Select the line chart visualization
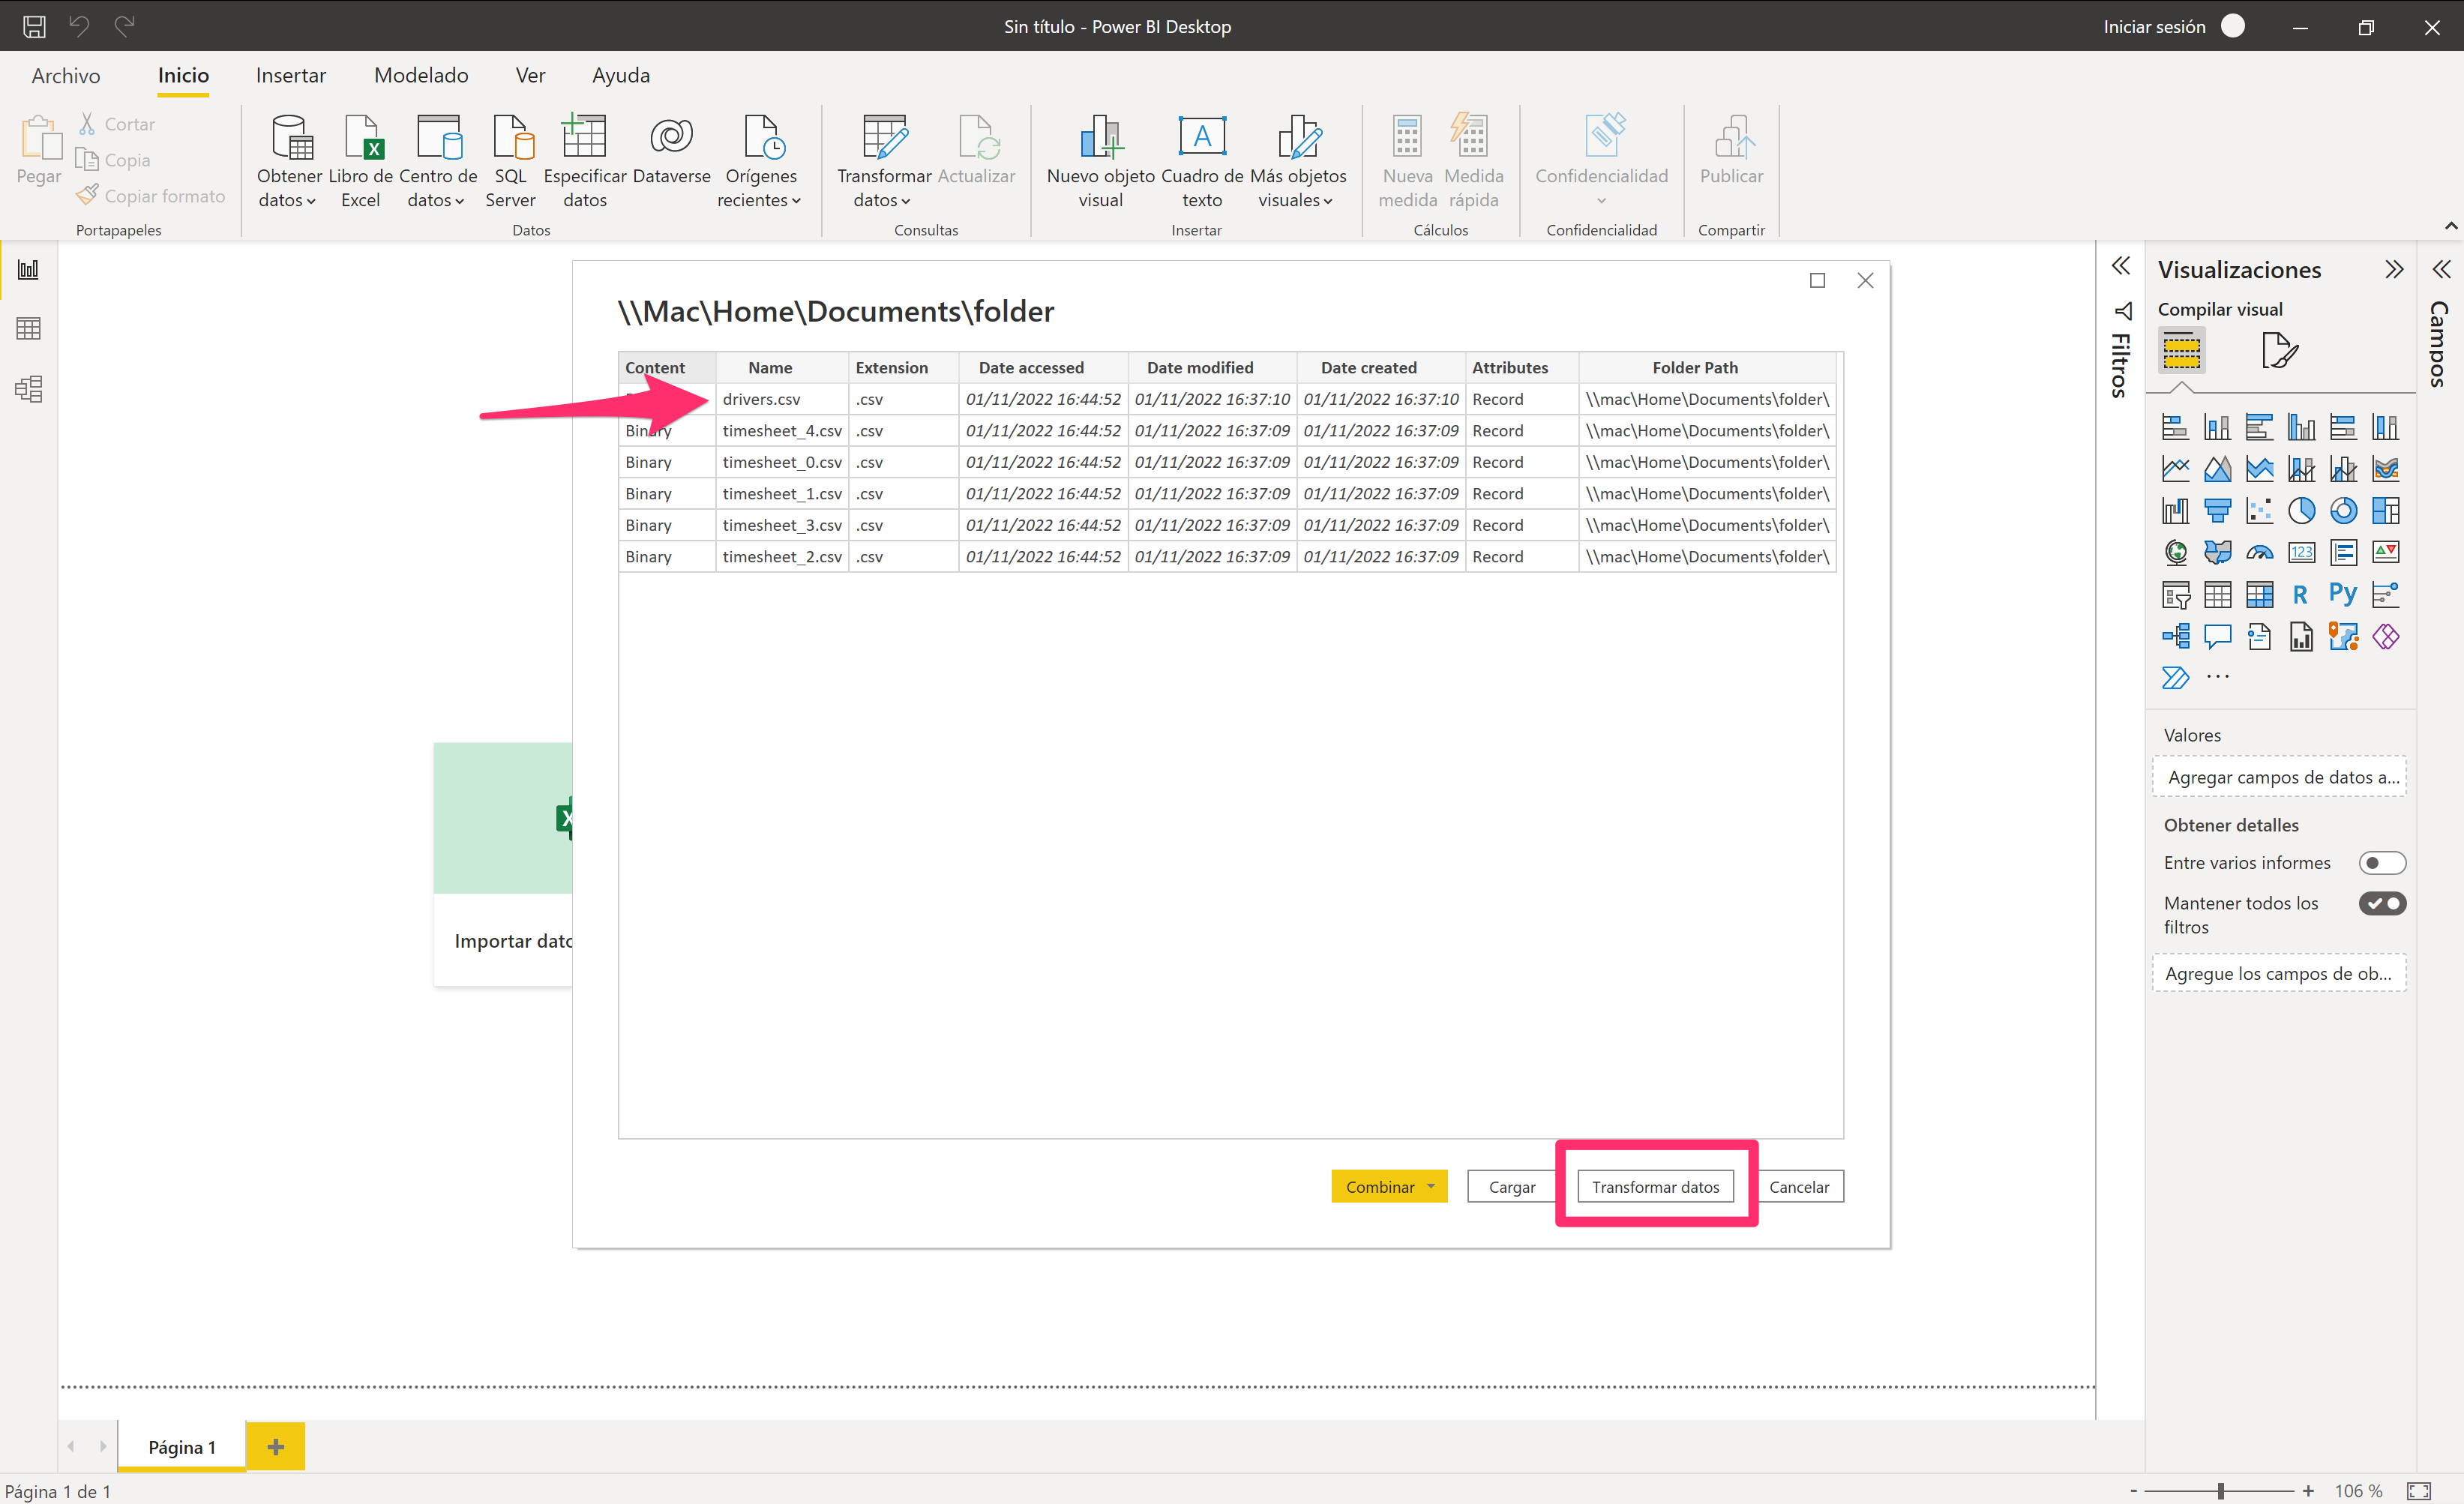 click(x=2175, y=469)
